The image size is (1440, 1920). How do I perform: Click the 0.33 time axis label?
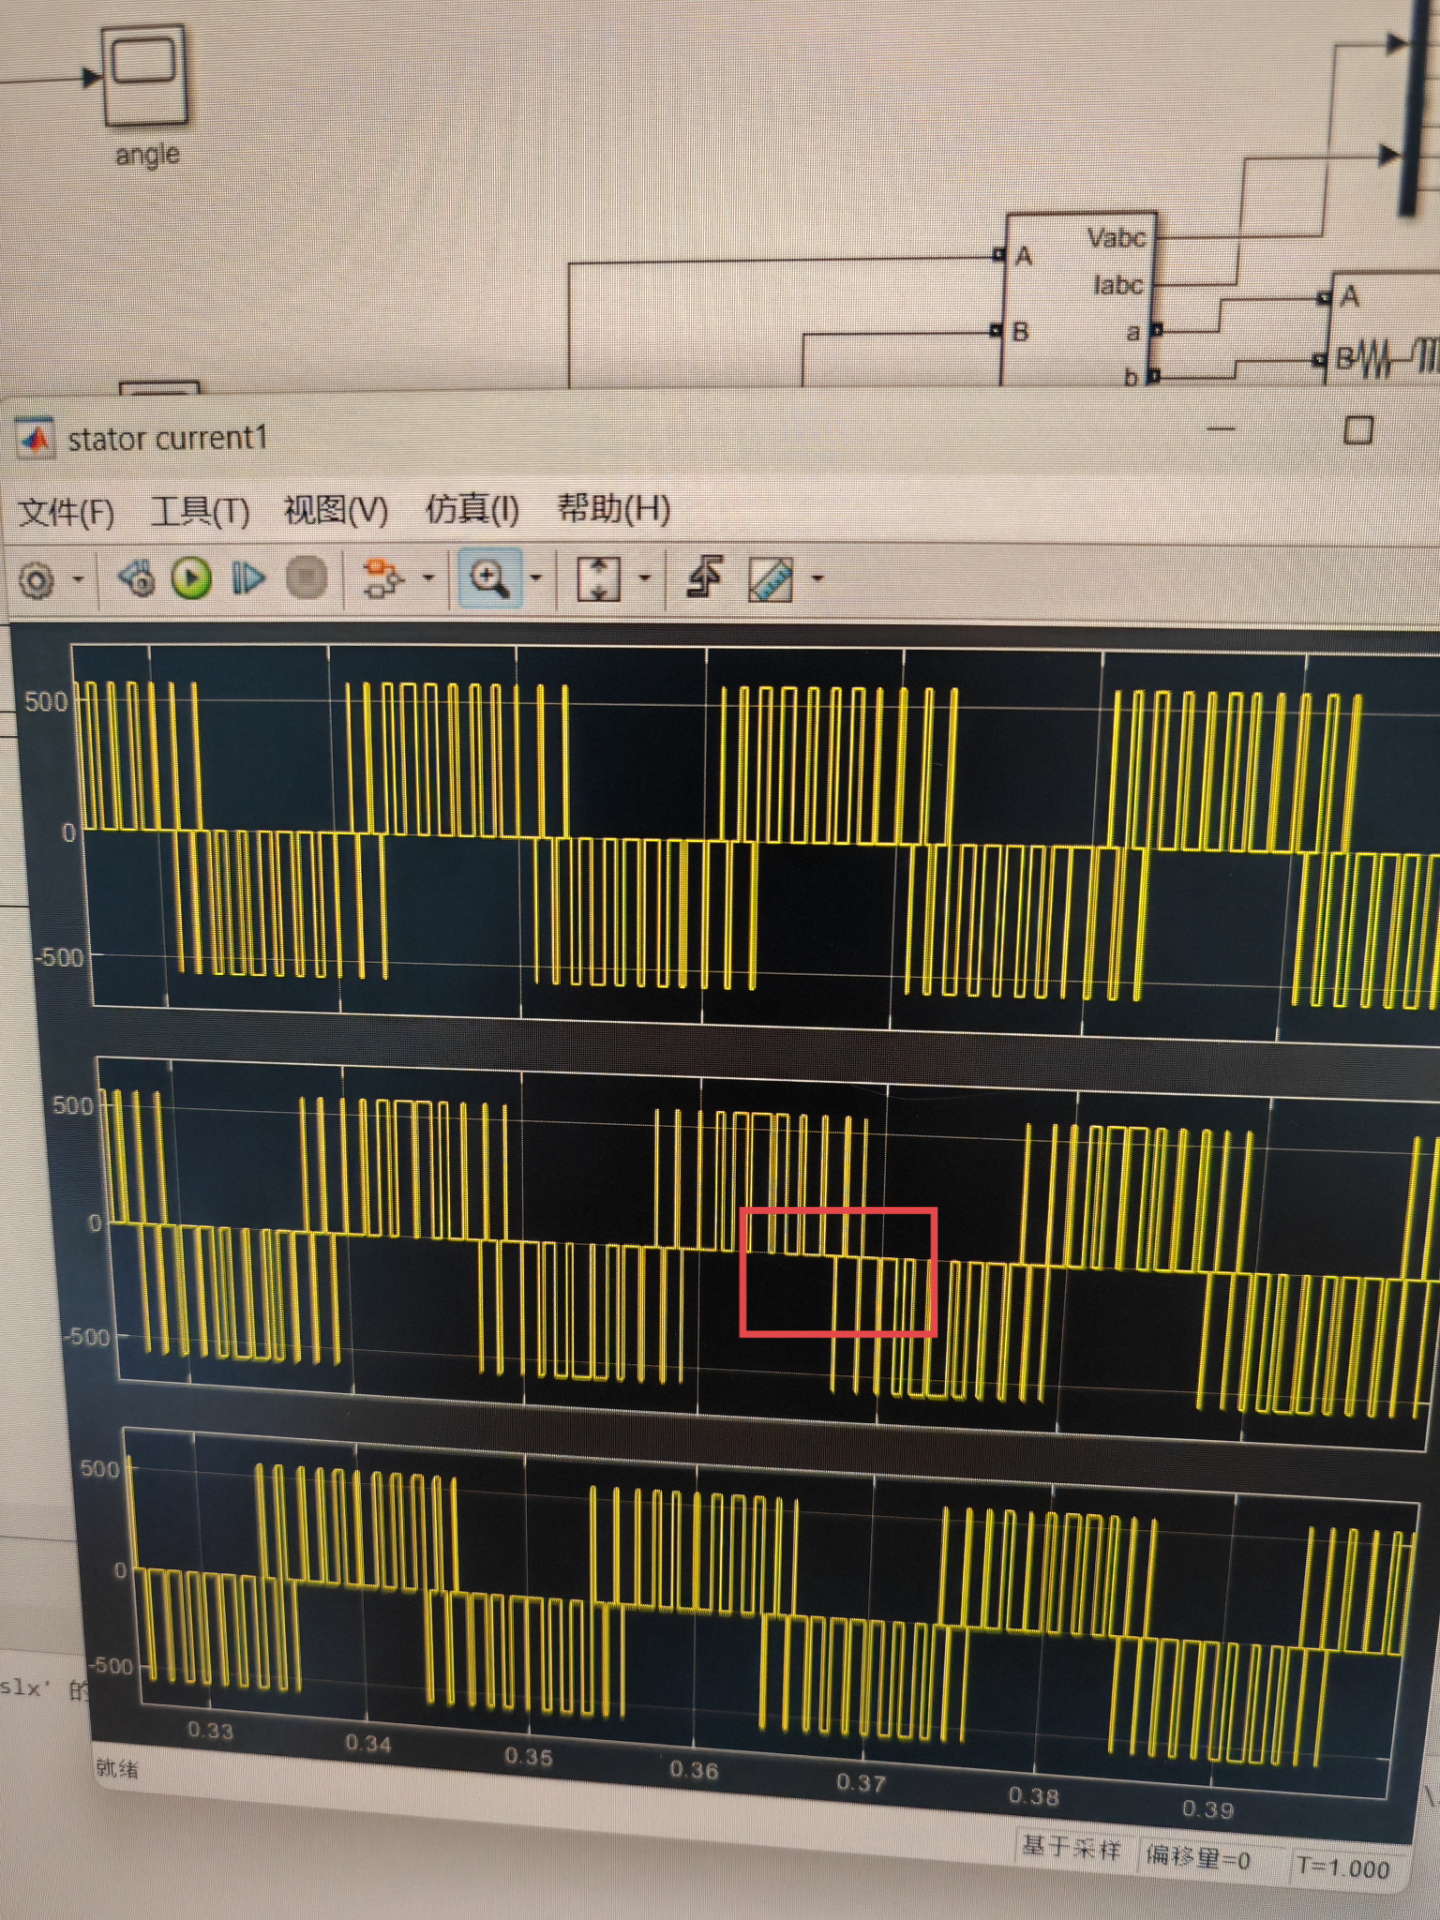[210, 1731]
